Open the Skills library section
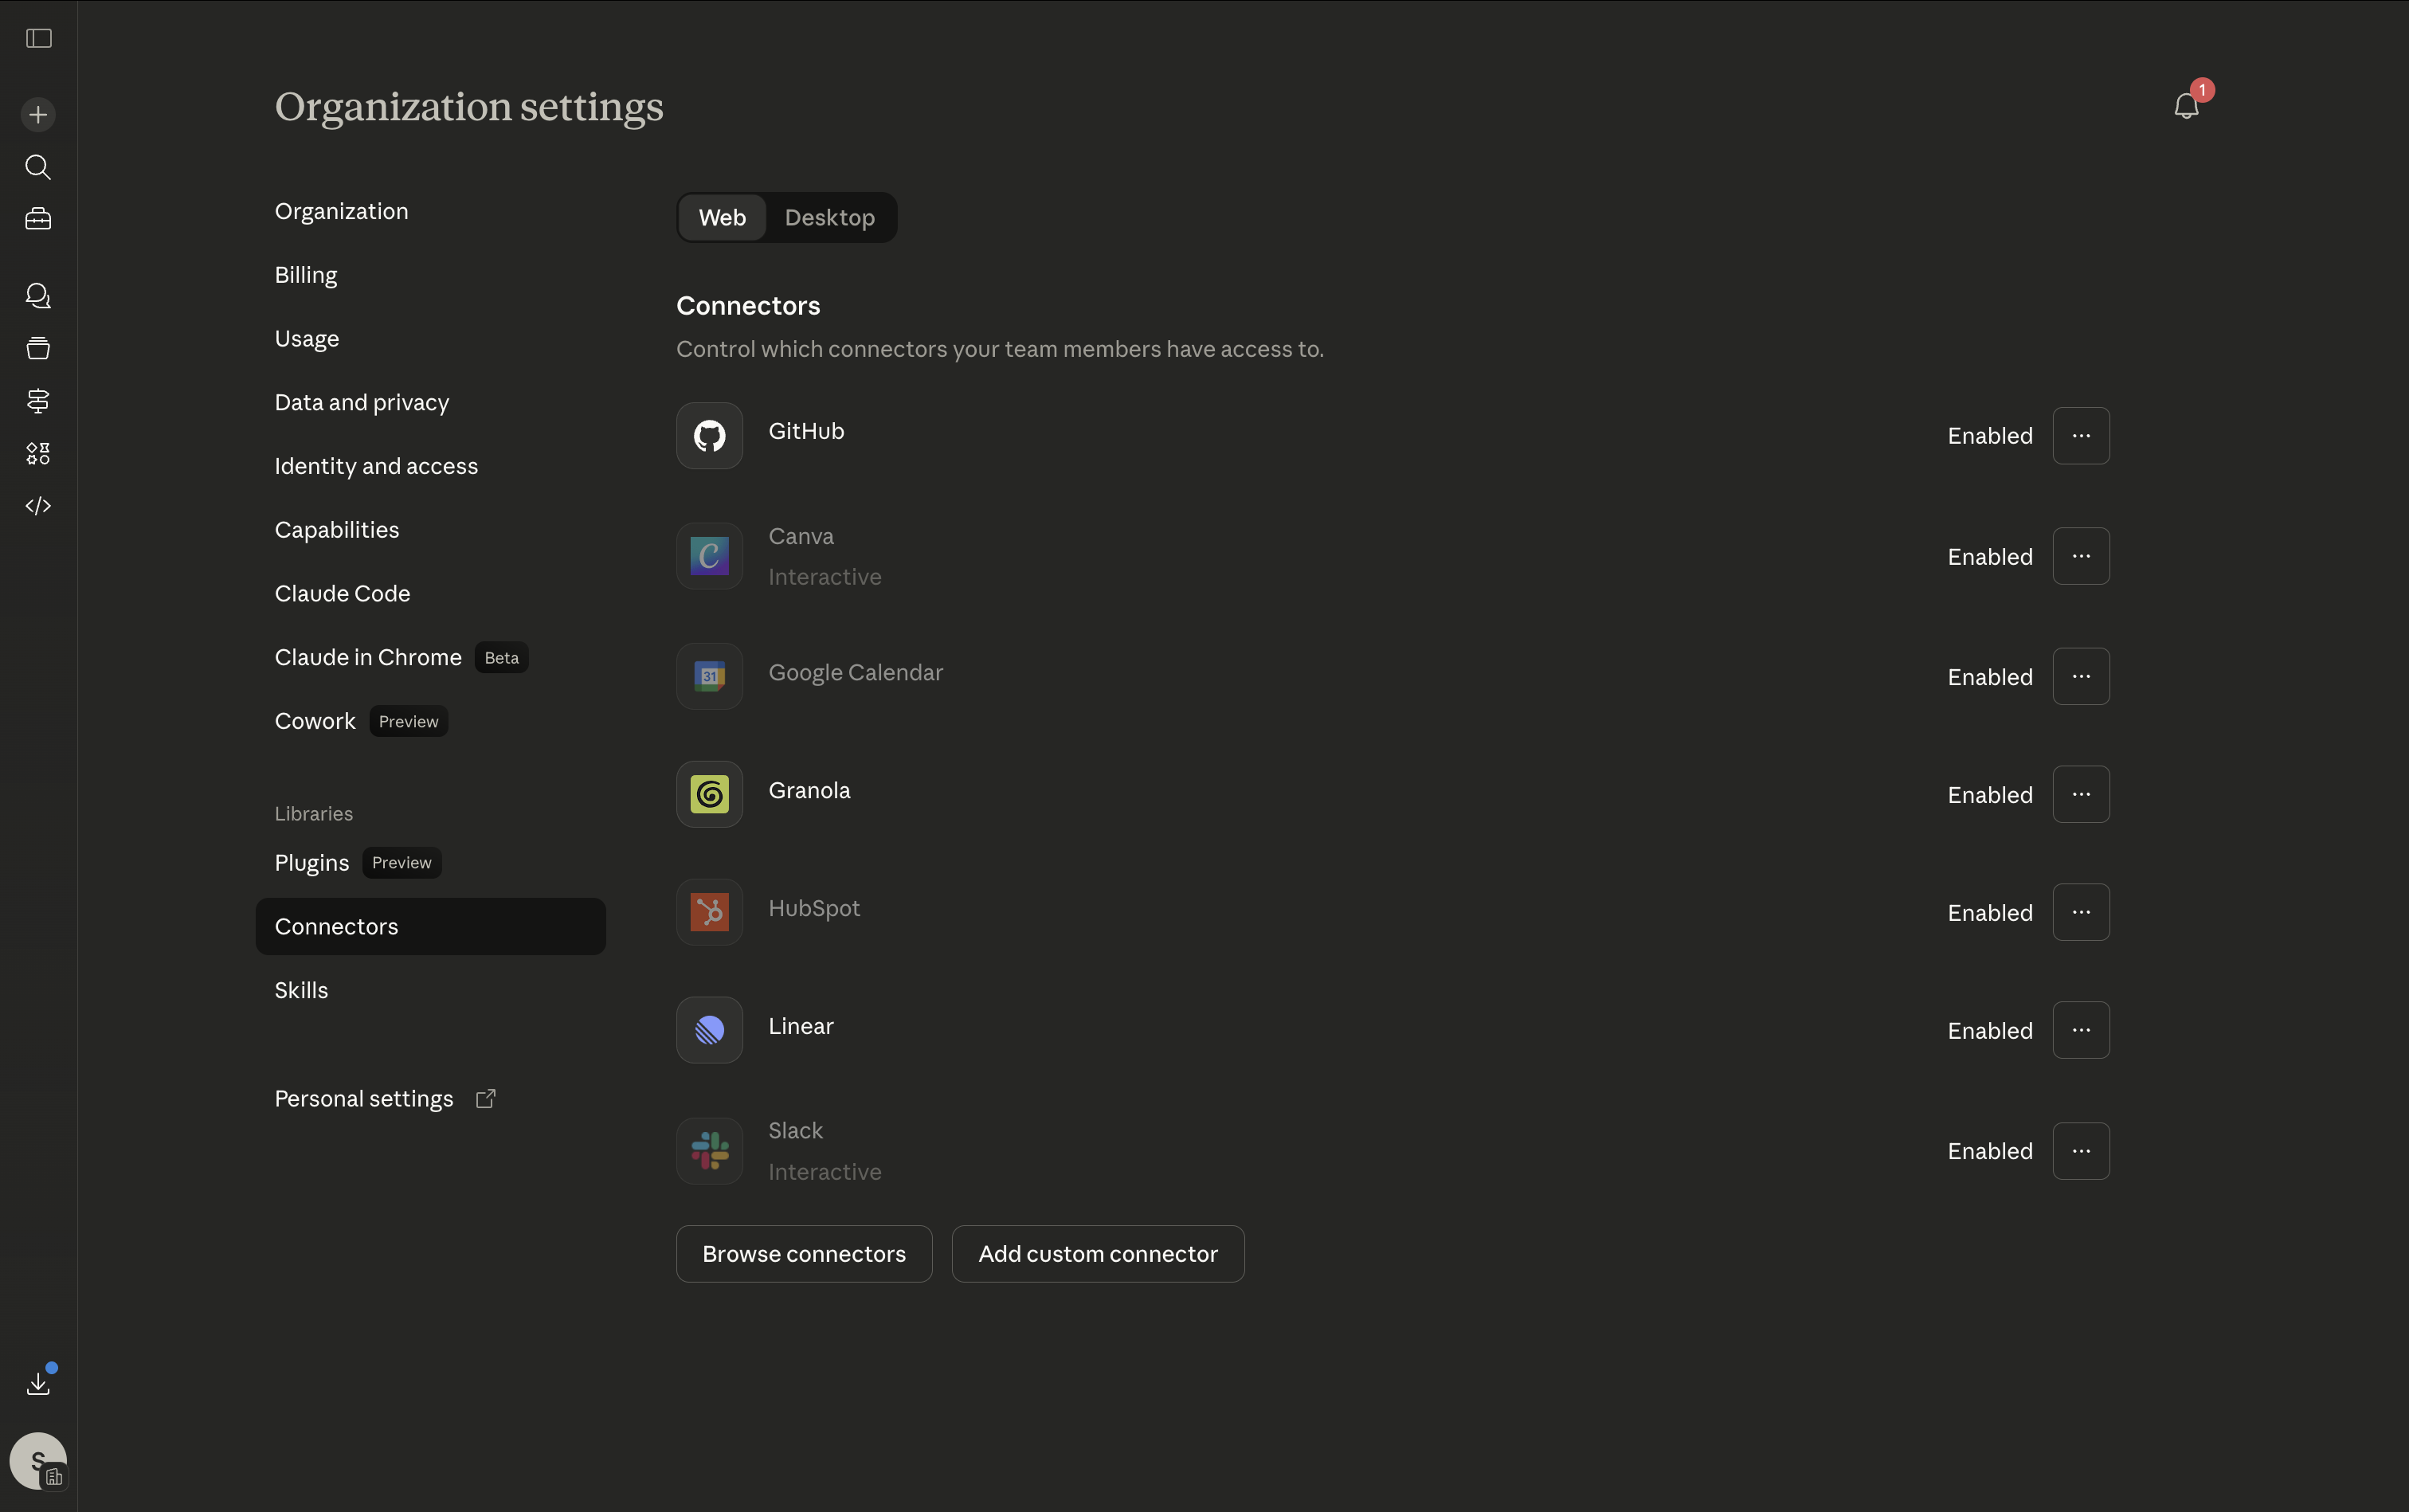The width and height of the screenshot is (2409, 1512). click(x=301, y=990)
